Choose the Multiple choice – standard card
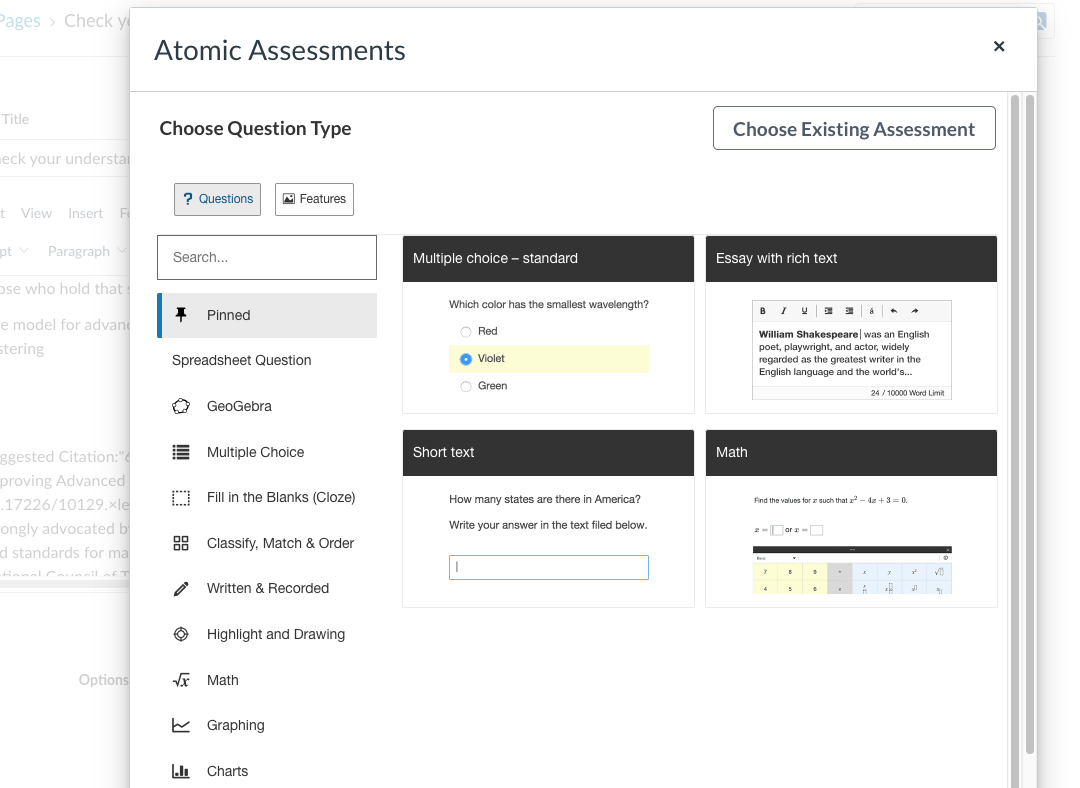This screenshot has width=1080, height=788. (548, 324)
